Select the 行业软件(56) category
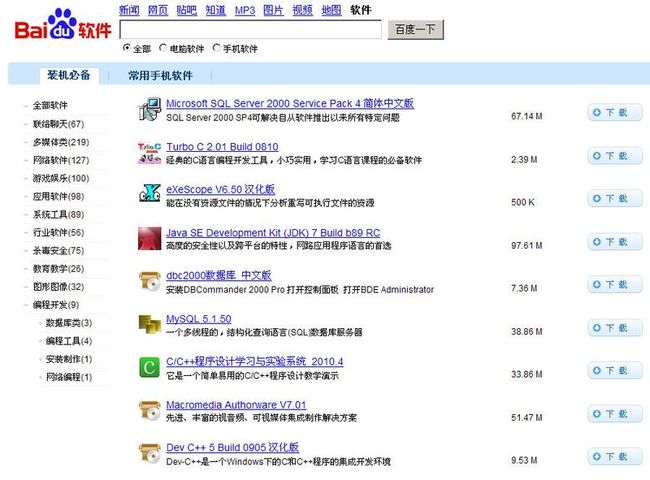Screen dimensions: 650x480 pos(58,233)
